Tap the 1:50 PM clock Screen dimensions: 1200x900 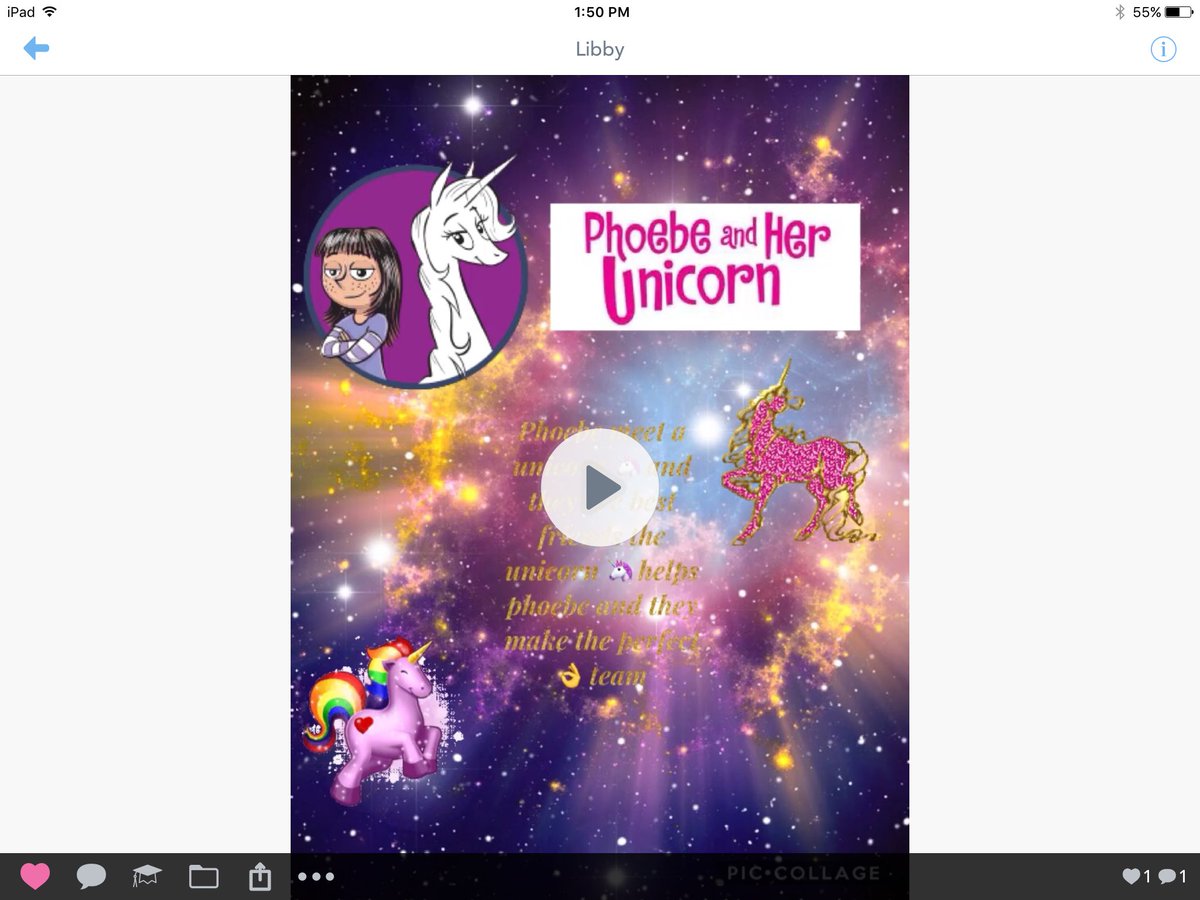(x=602, y=12)
